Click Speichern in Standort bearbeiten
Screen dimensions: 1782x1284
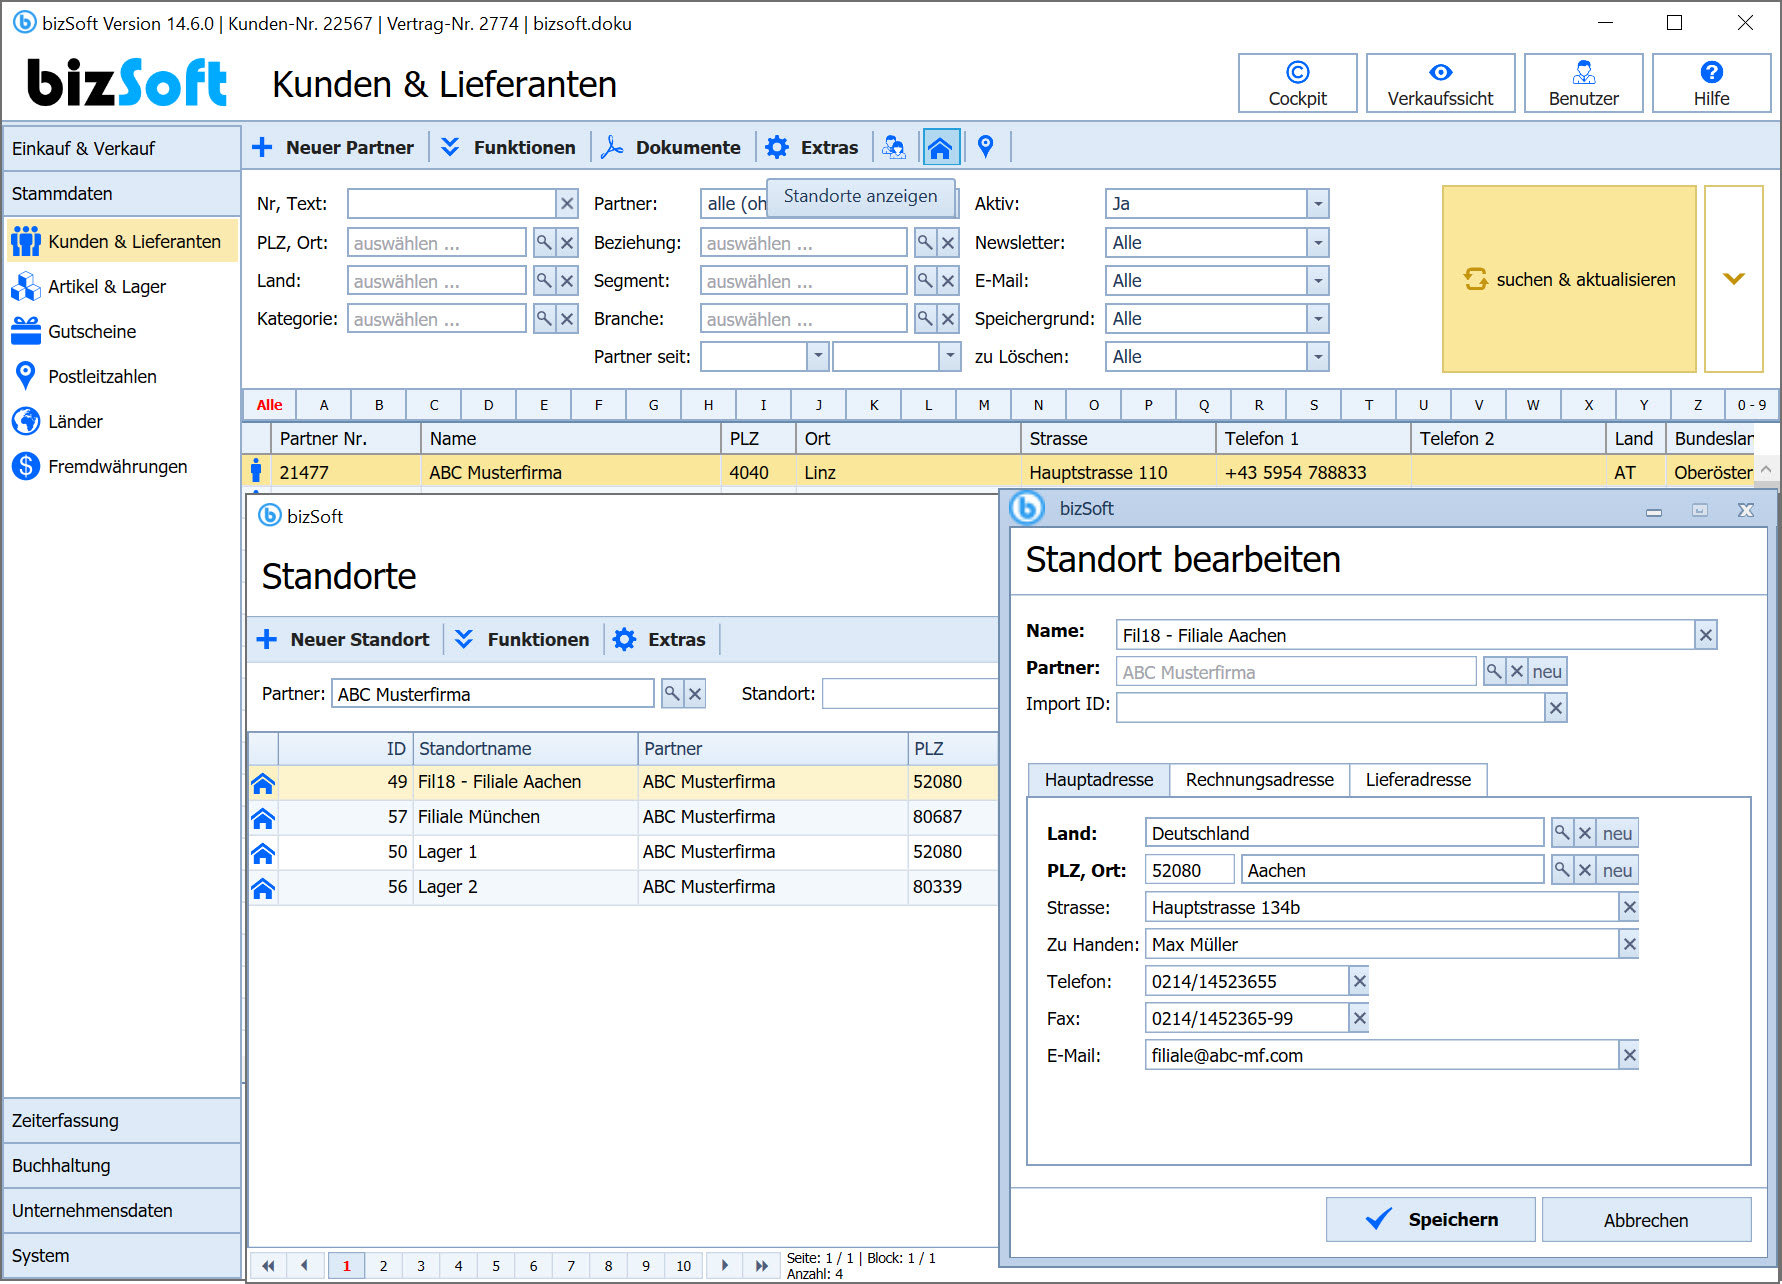[x=1430, y=1220]
